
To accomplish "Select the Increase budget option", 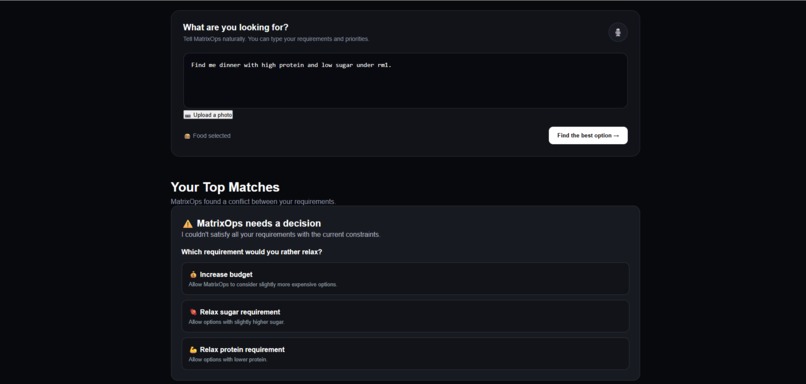I will pos(405,278).
